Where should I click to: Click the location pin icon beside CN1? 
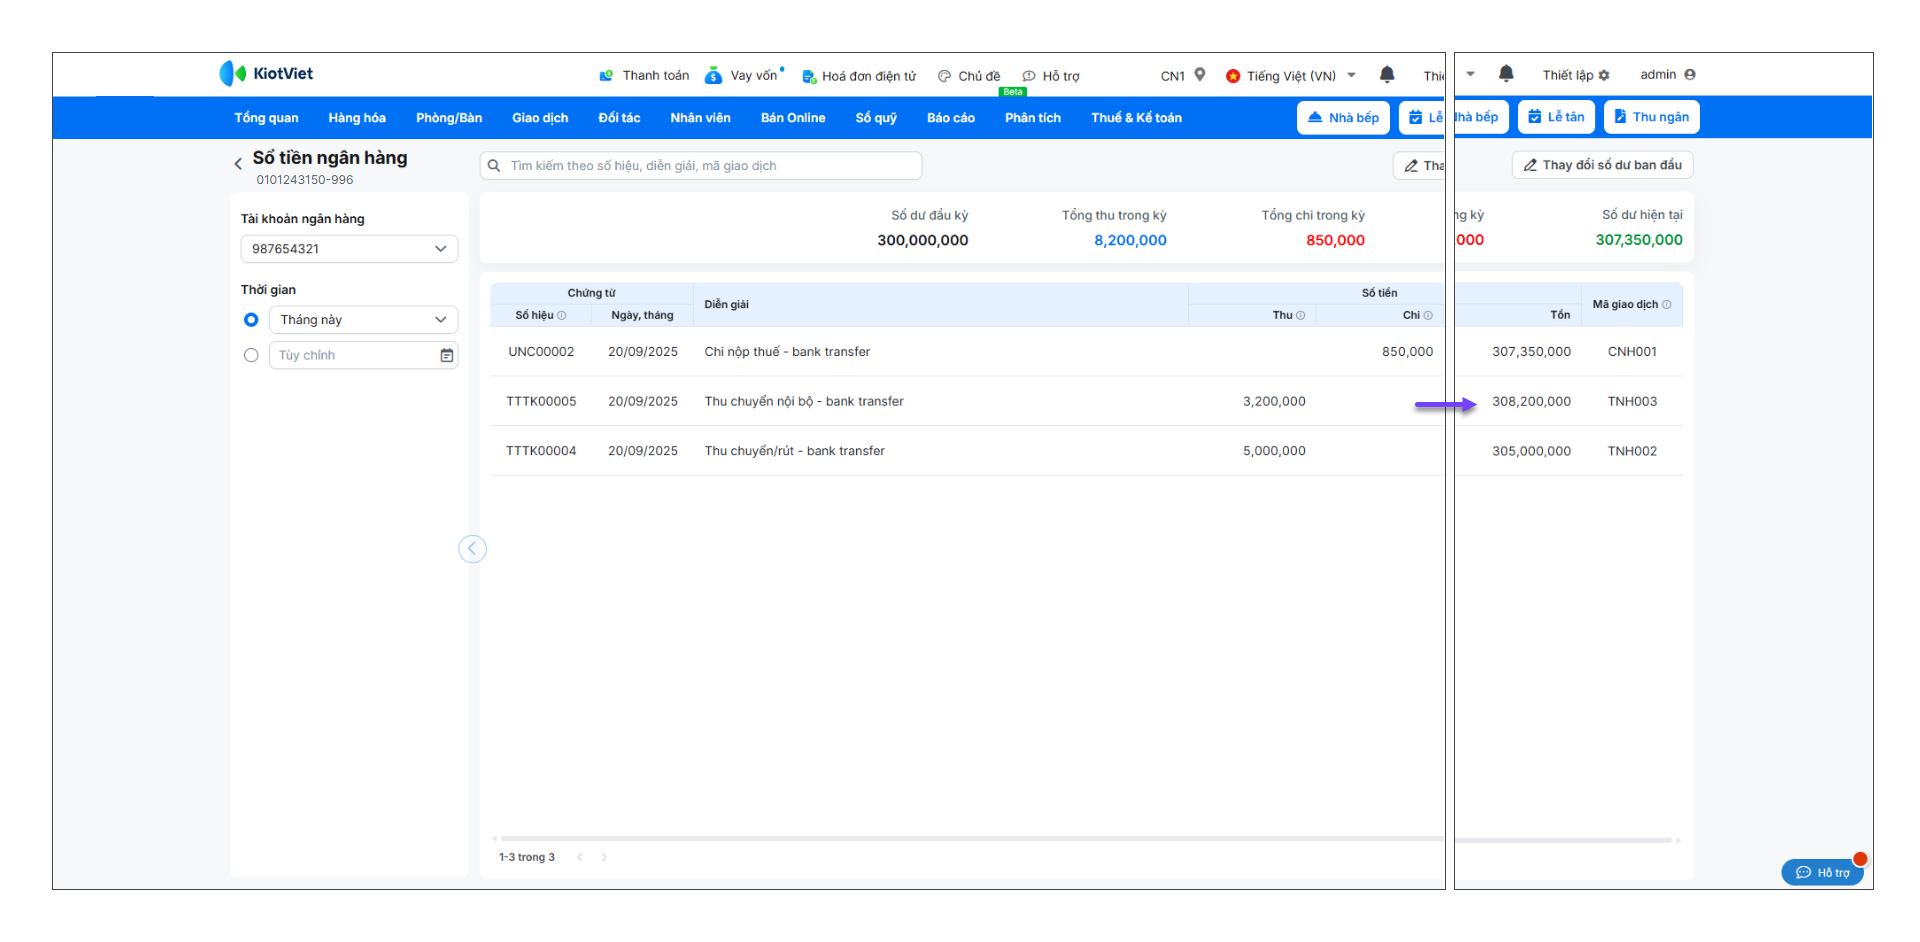pos(1200,75)
